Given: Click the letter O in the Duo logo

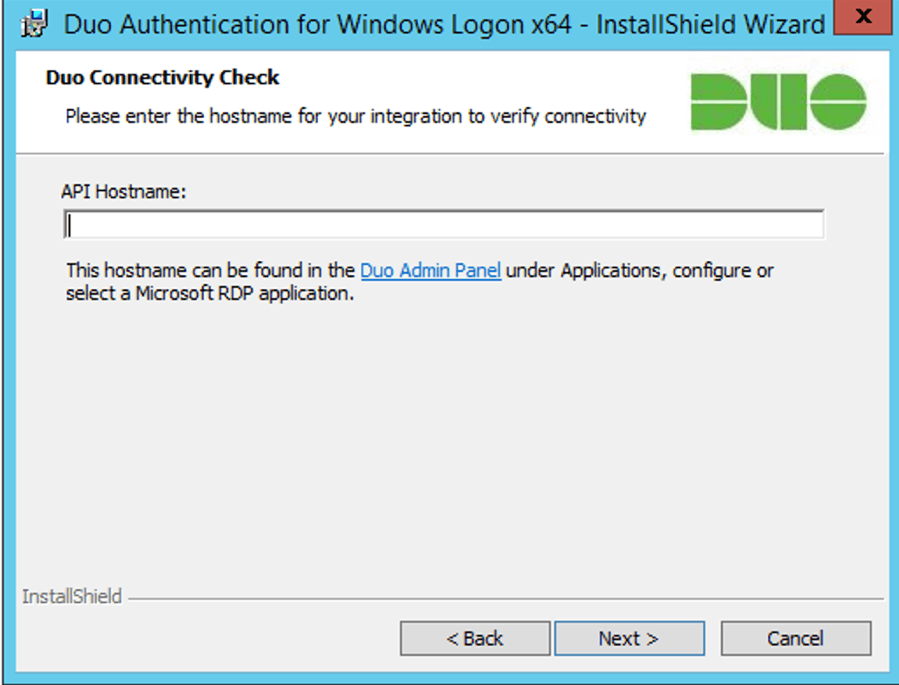Looking at the screenshot, I should click(x=838, y=101).
